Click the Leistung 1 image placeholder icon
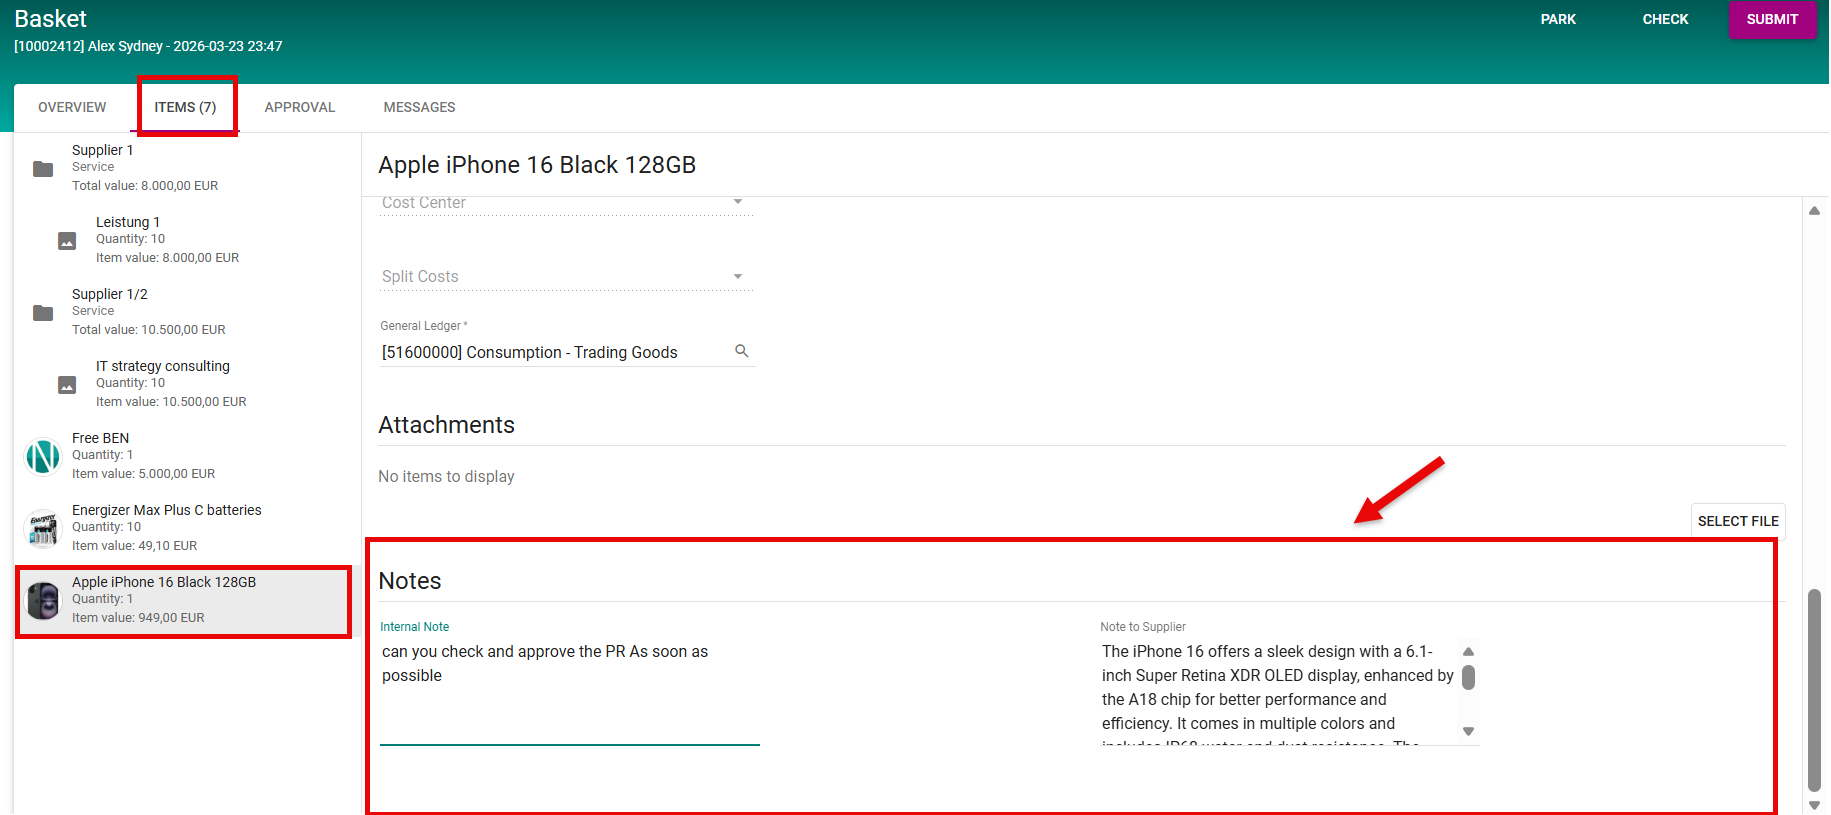 [67, 241]
